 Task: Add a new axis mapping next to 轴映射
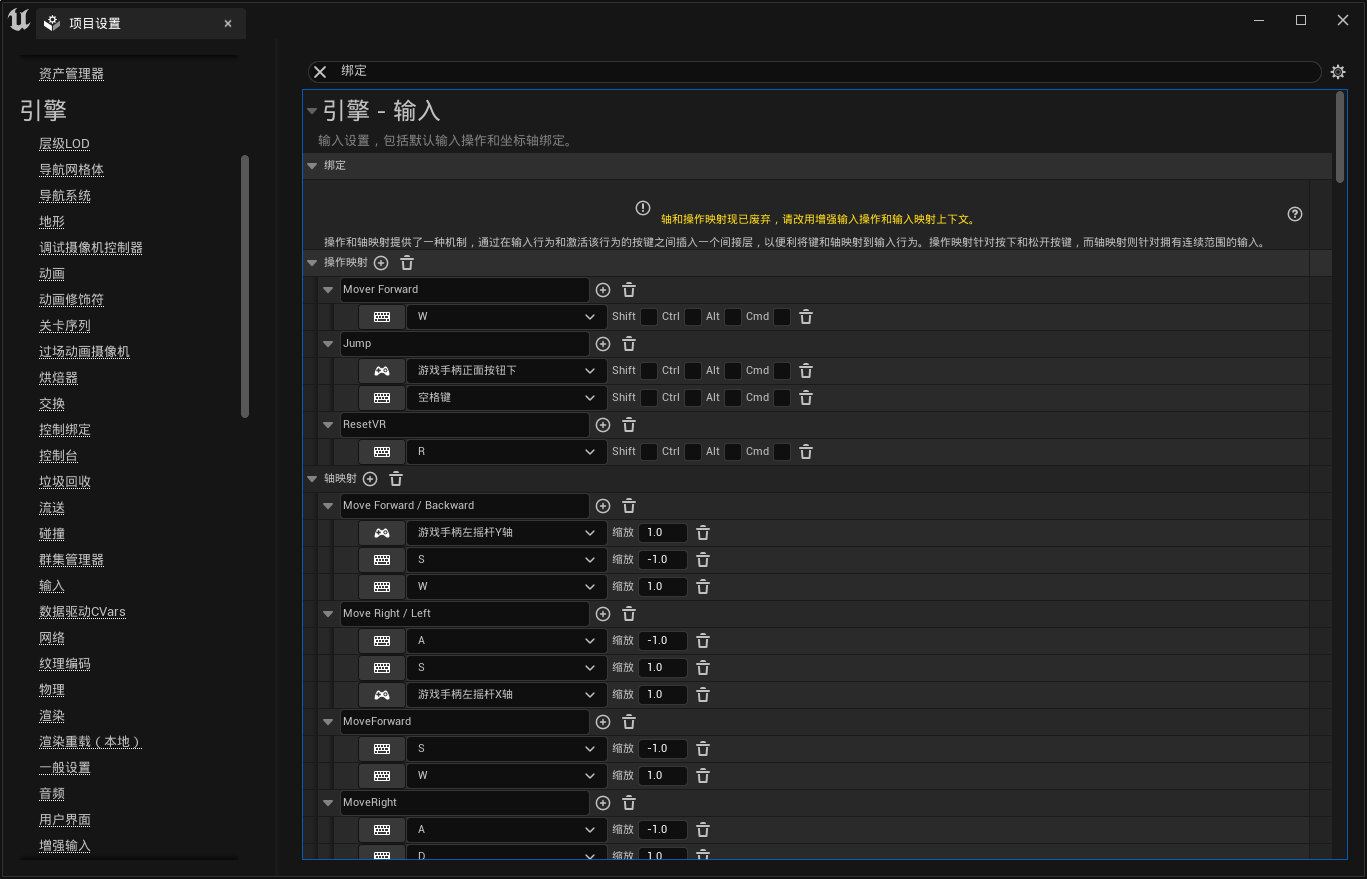[370, 479]
